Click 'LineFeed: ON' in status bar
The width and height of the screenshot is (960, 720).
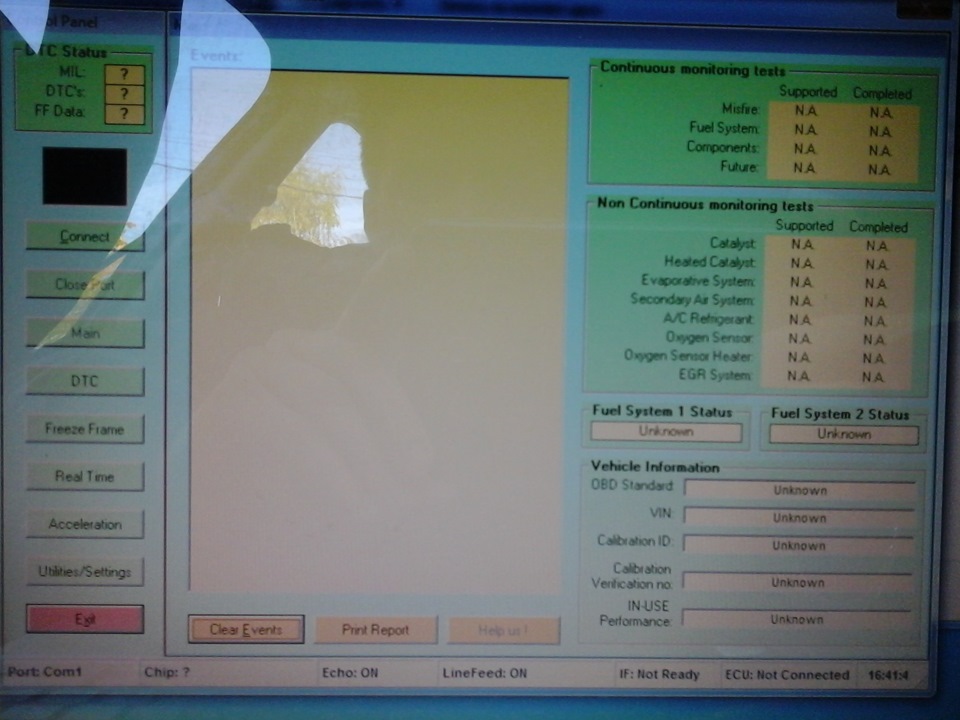pyautogui.click(x=485, y=673)
